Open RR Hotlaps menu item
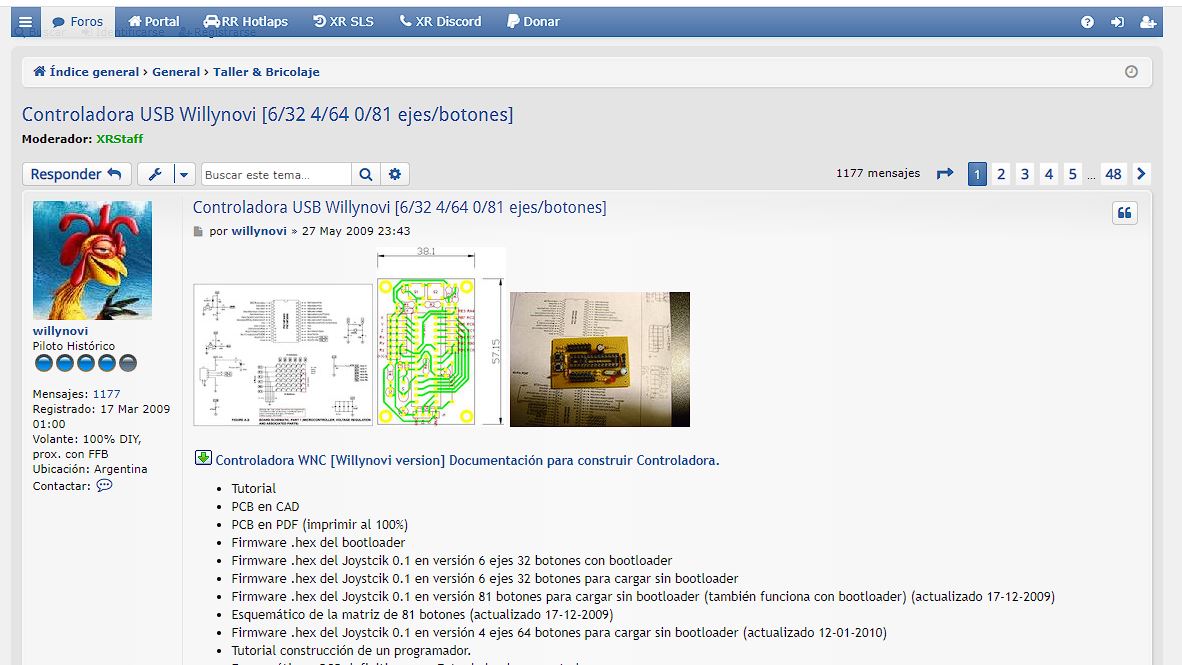Image resolution: width=1182 pixels, height=665 pixels. [246, 22]
